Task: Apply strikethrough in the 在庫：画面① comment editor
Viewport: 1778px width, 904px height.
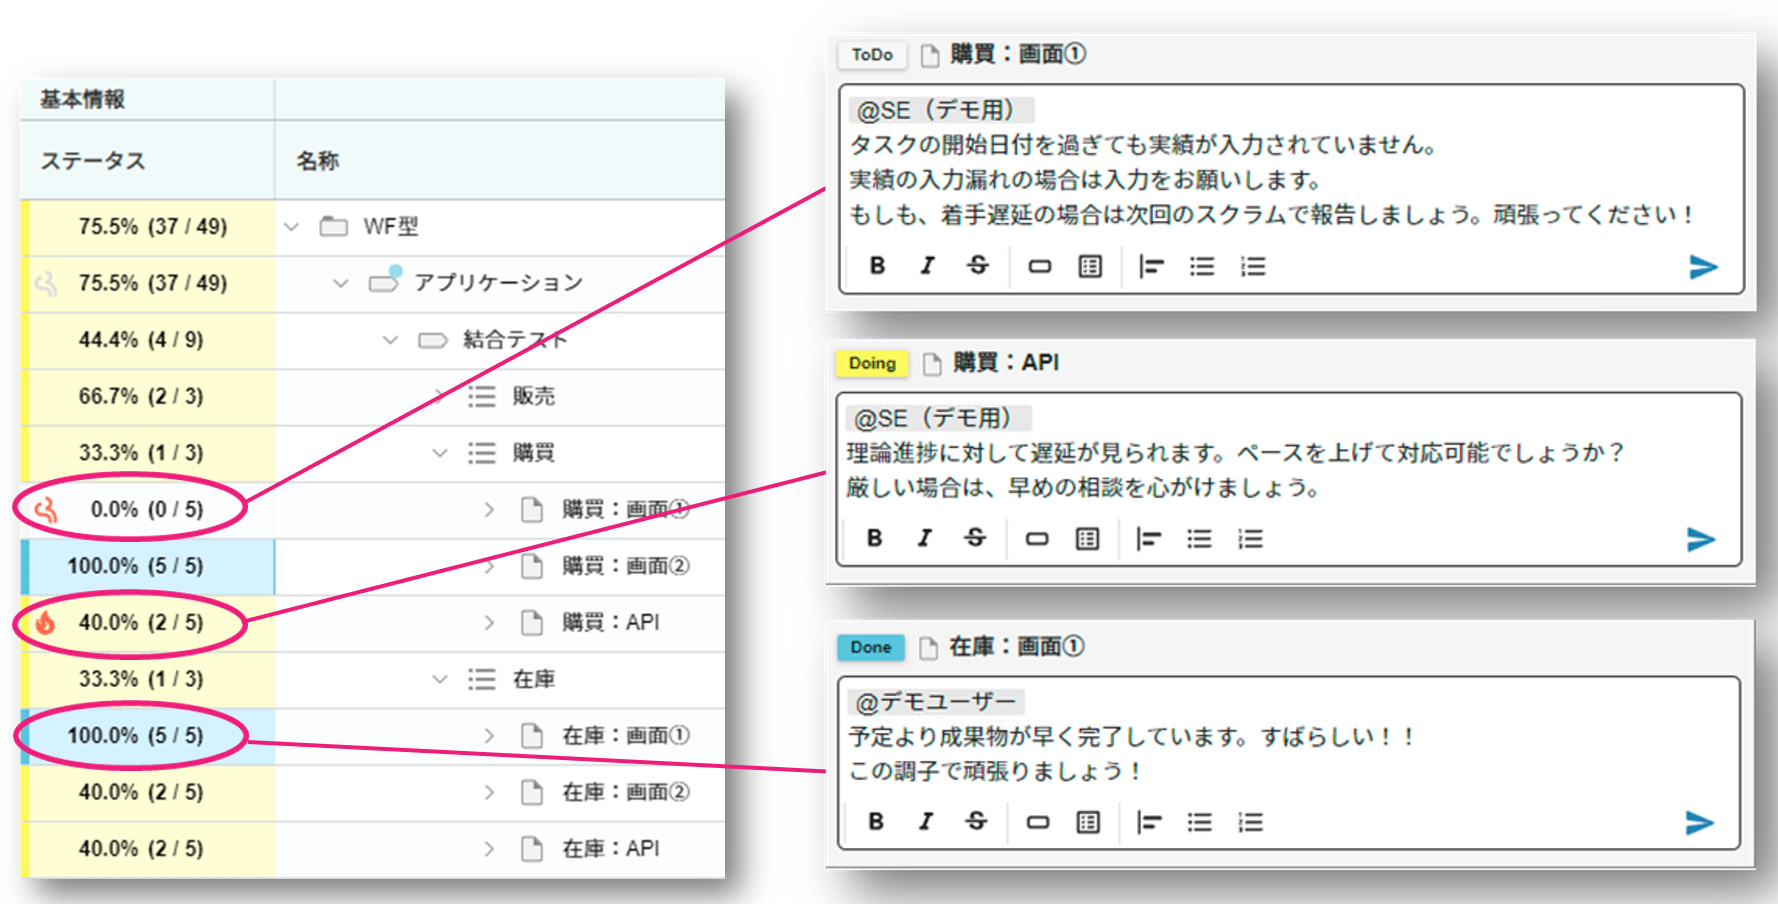Action: pos(976,822)
